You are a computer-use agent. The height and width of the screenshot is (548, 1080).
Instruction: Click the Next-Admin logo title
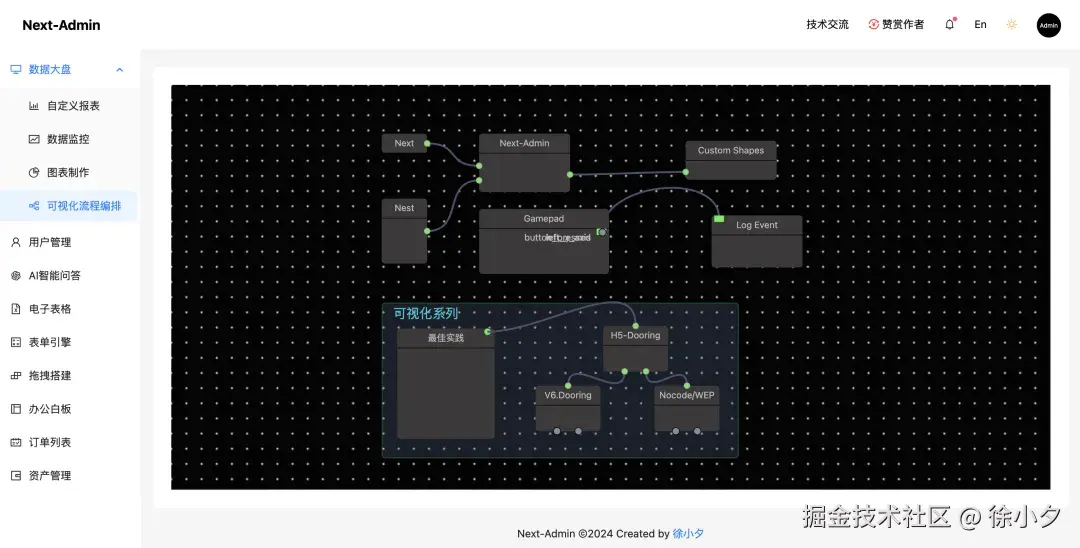[x=61, y=25]
